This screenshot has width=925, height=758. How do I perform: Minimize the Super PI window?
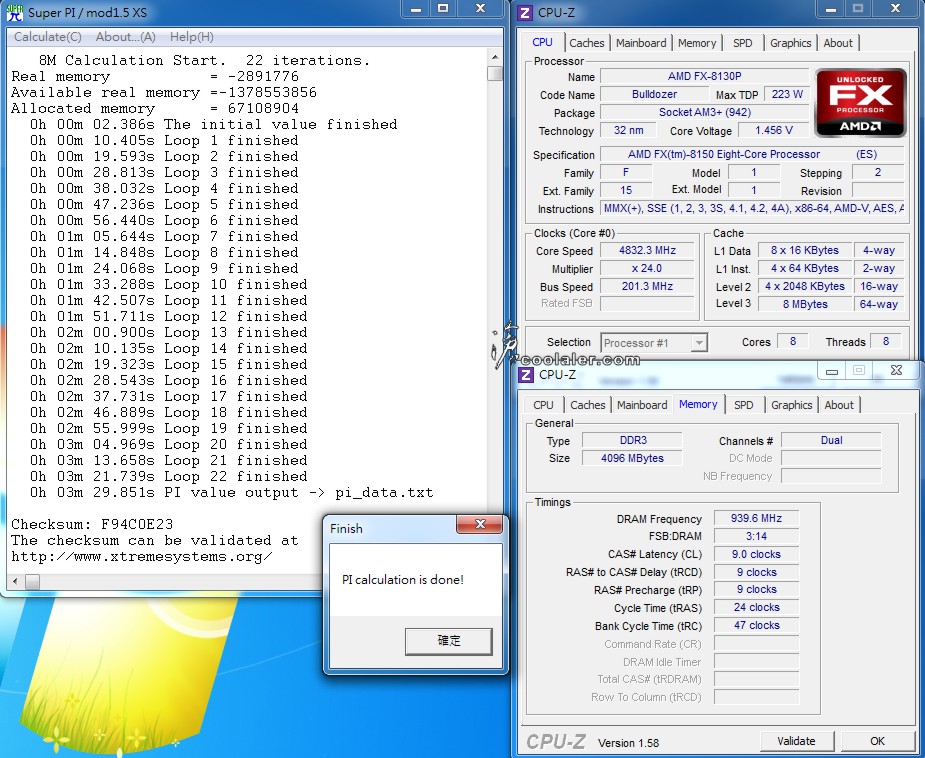(416, 8)
